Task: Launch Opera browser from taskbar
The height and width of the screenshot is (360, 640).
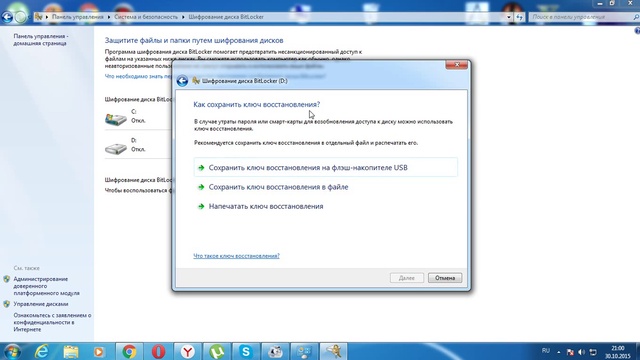Action: 158,351
